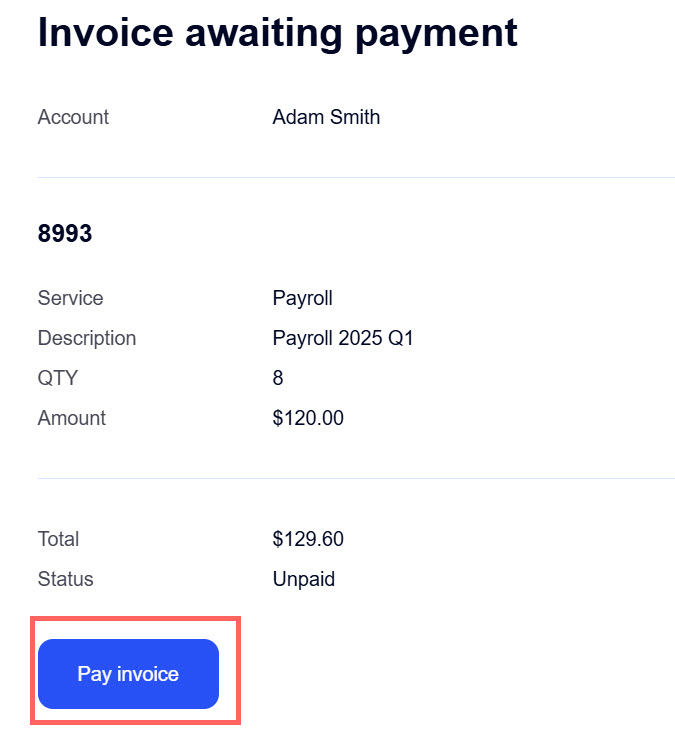Viewport: 675px width, 737px height.
Task: Click the Description field label
Action: [x=87, y=338]
